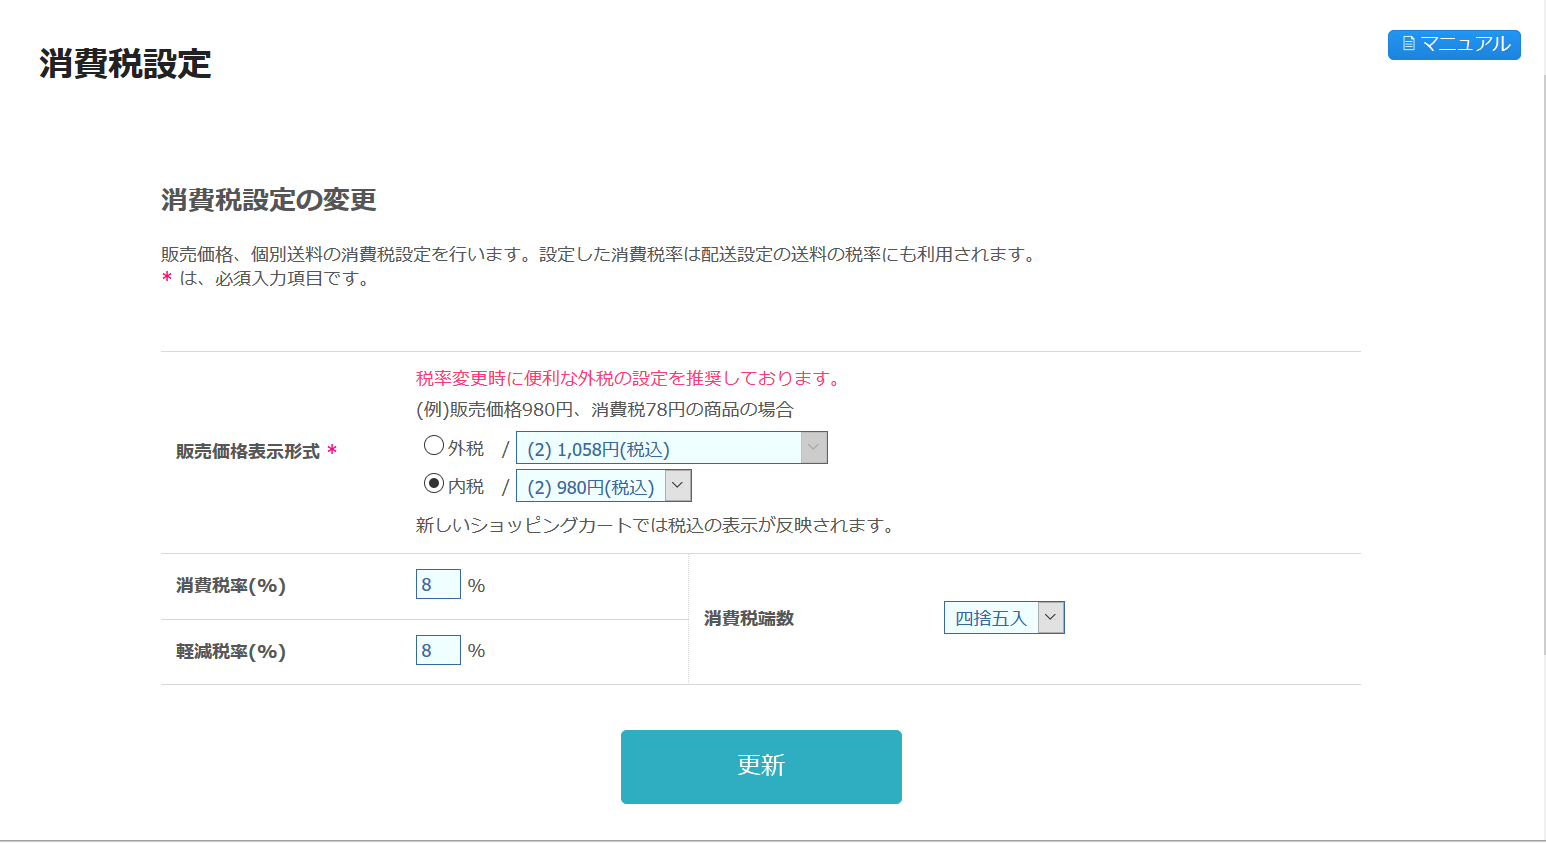Click the pink 税率変更時に便利な外税 notice text
1546x843 pixels.
pyautogui.click(x=631, y=378)
